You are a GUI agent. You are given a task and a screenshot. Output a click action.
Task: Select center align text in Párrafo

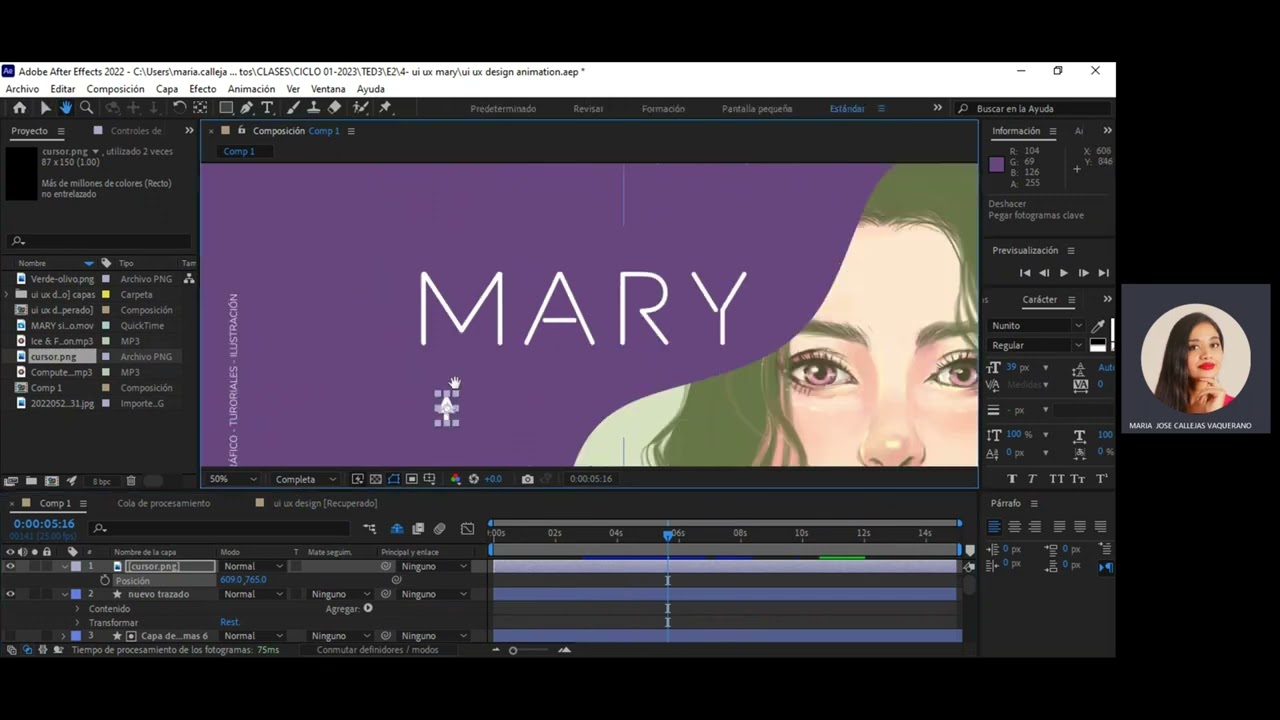pos(1015,527)
